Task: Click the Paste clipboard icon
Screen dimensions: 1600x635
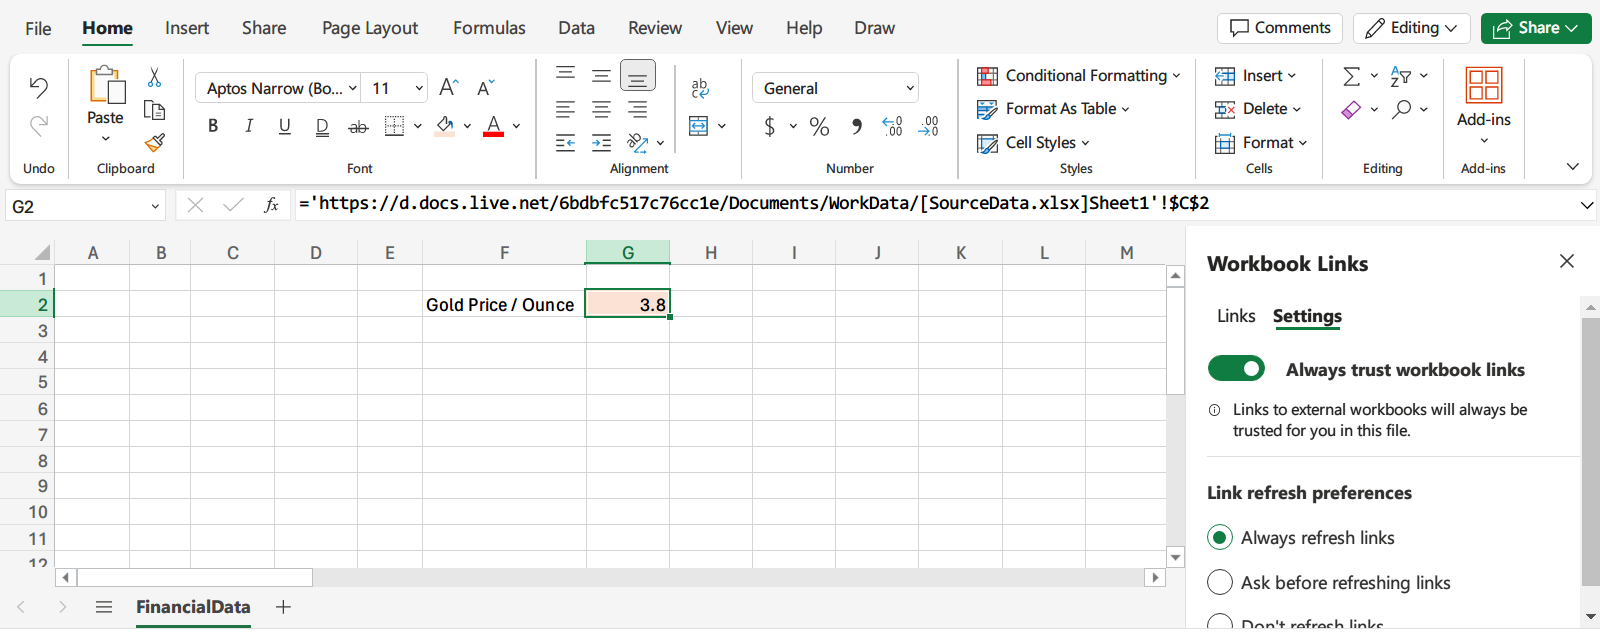Action: tap(106, 86)
